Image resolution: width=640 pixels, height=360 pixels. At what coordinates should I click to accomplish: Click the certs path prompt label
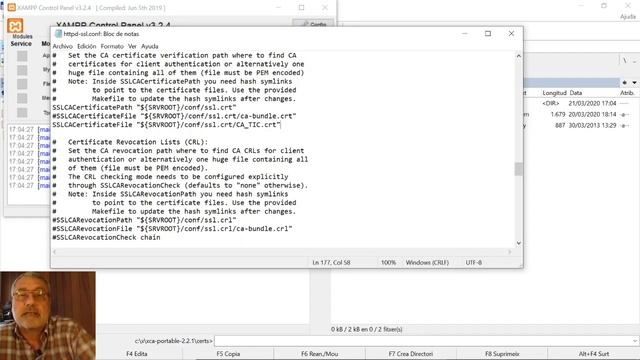coord(173,341)
